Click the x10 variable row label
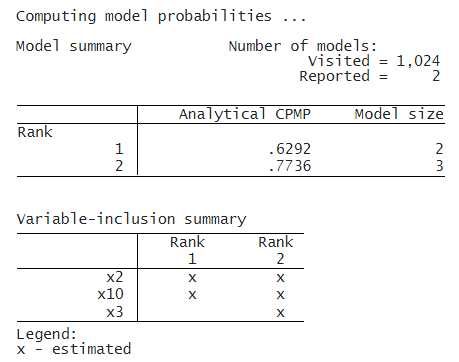 110,294
